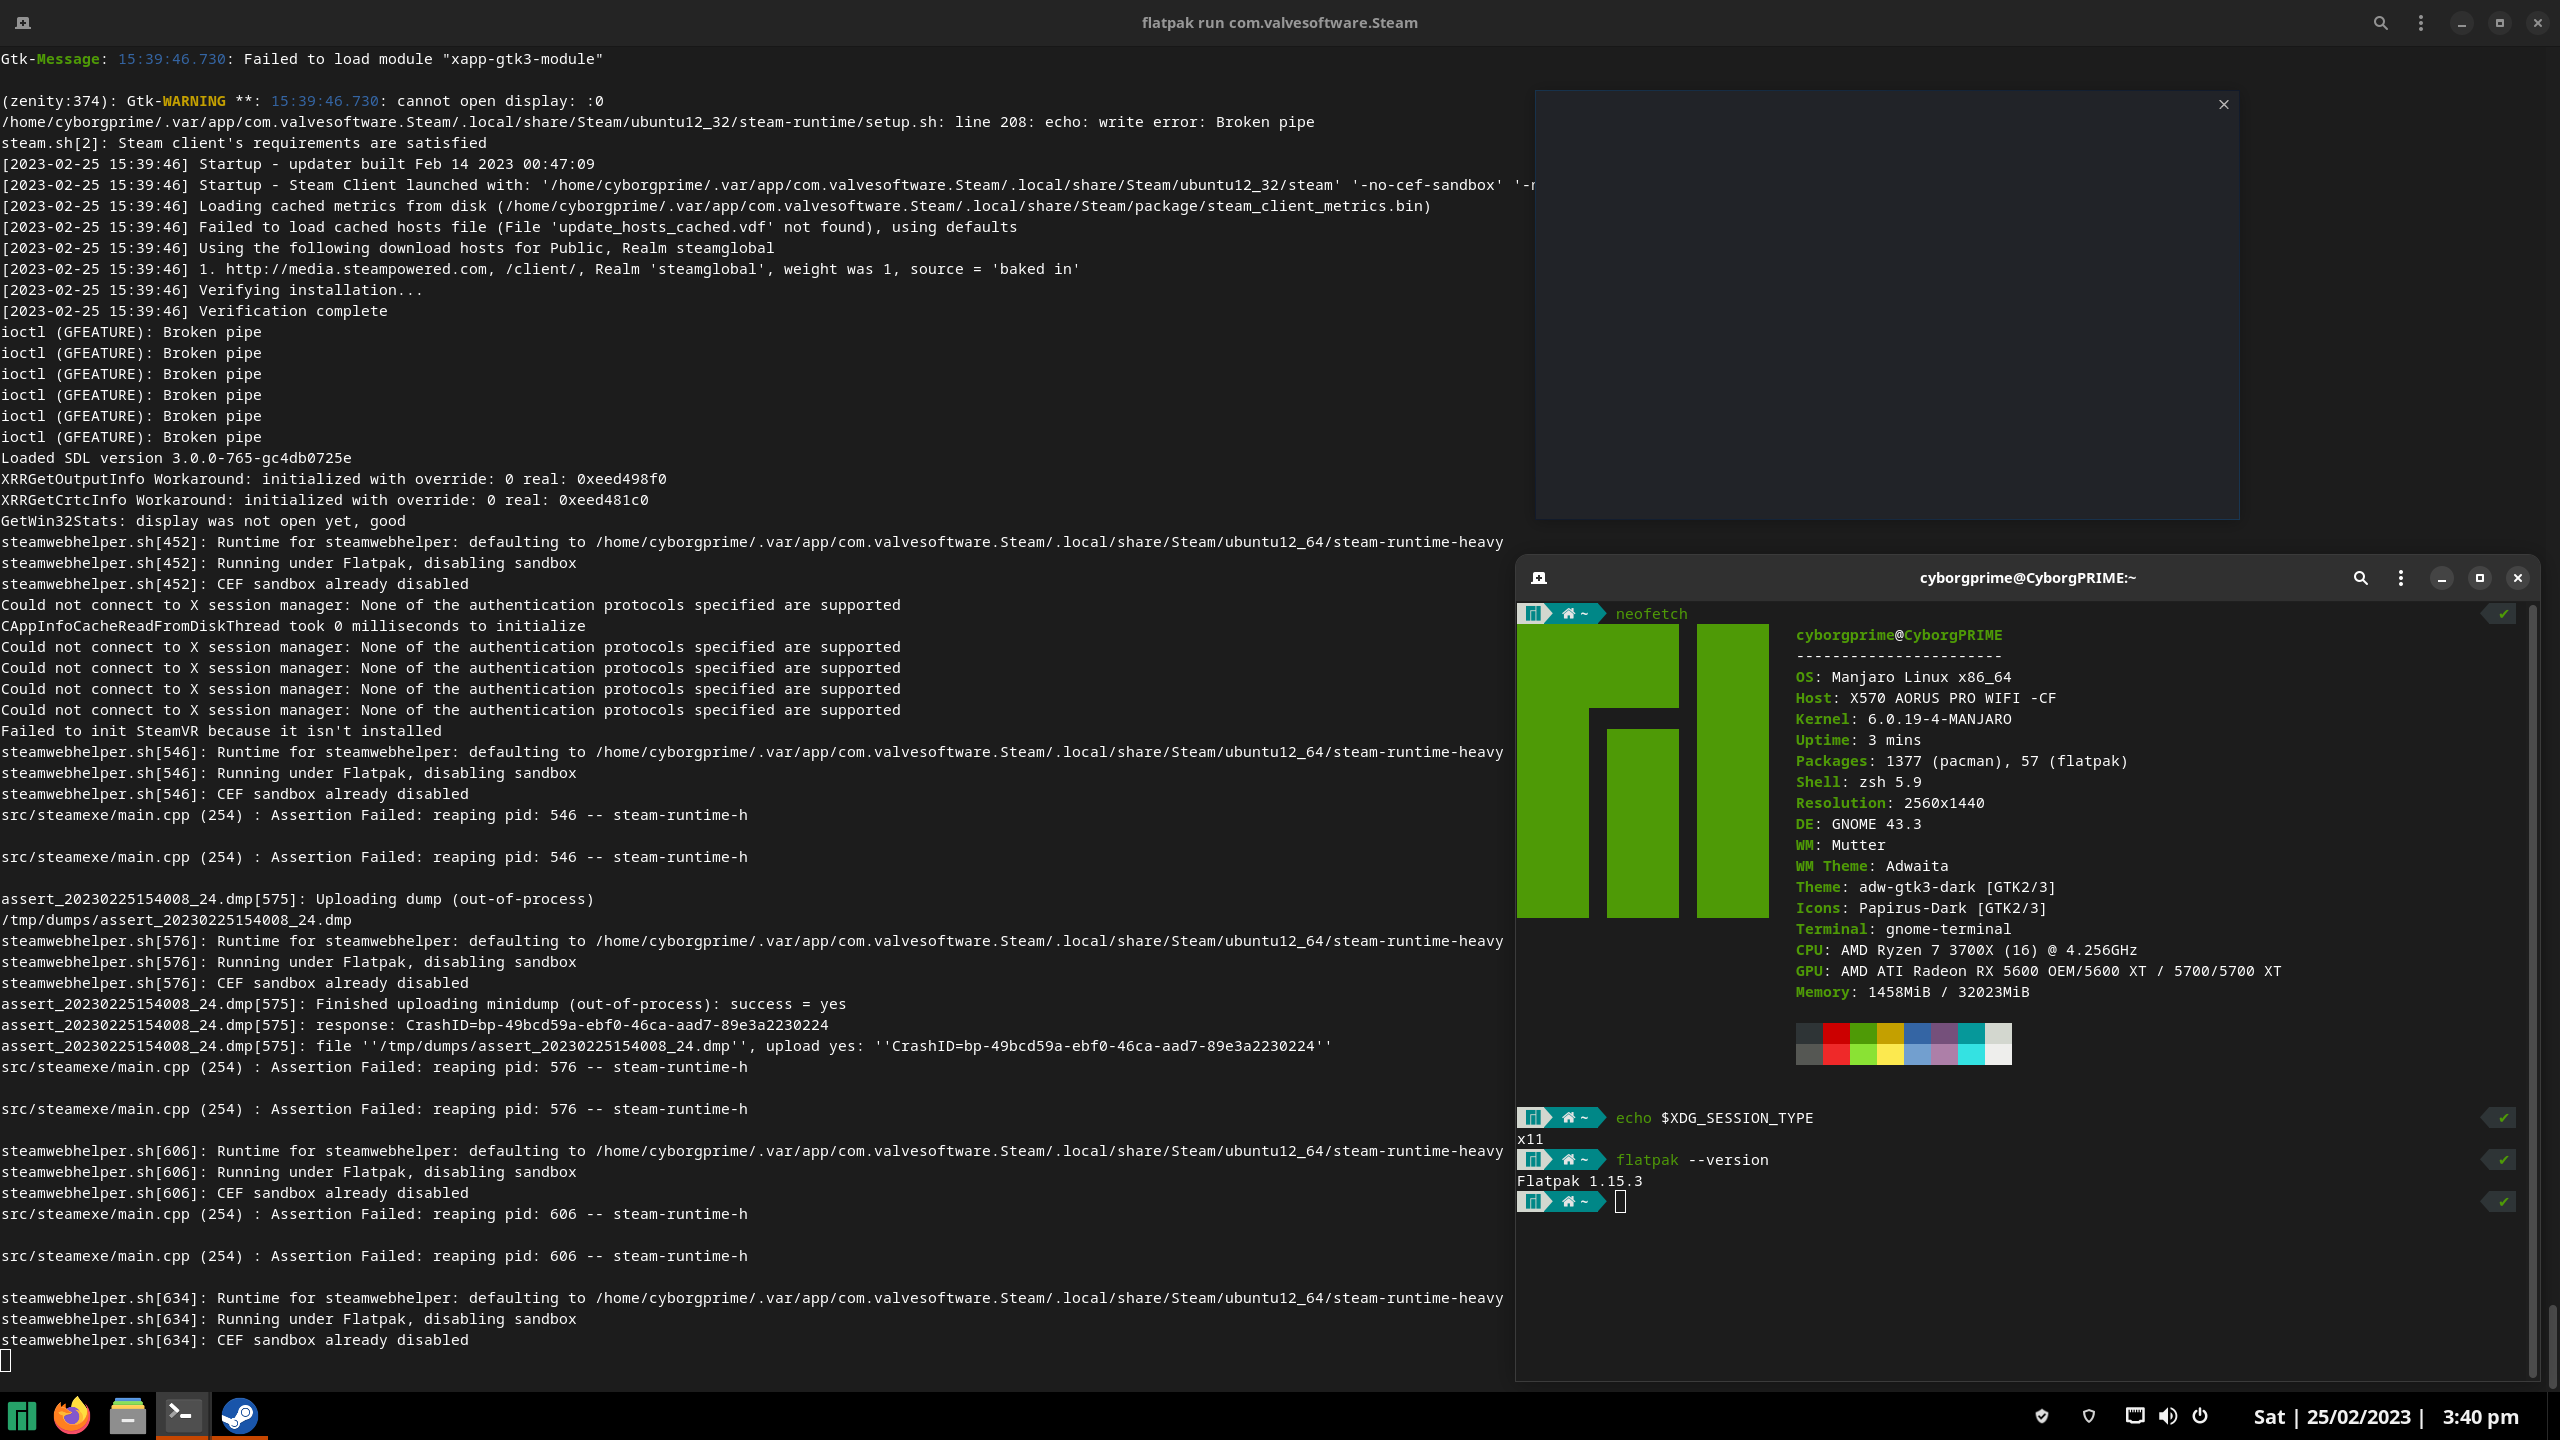Screen dimensions: 2560x1440
Task: Open the three-dot menu in the Steam terminal
Action: point(2421,22)
